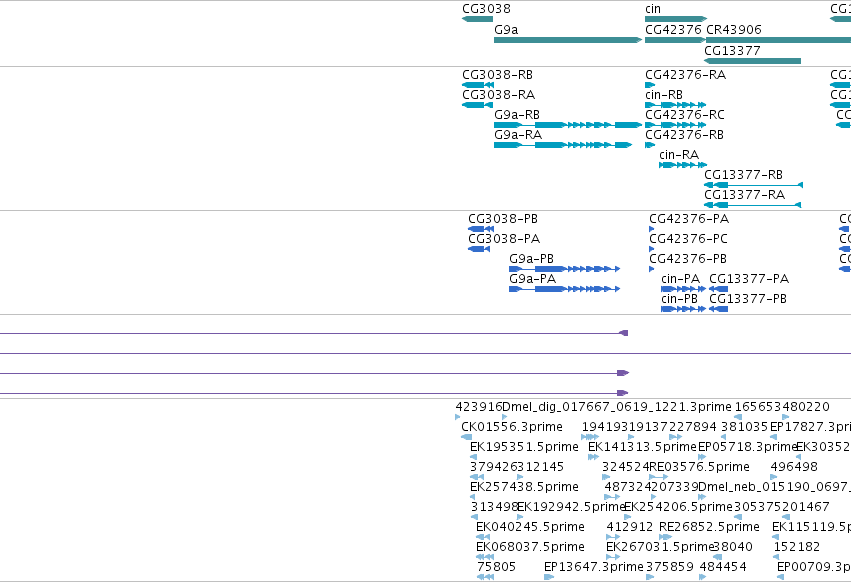Select EST CK01556.3prime
Screen dimensions: 851x582
[x=466, y=437]
